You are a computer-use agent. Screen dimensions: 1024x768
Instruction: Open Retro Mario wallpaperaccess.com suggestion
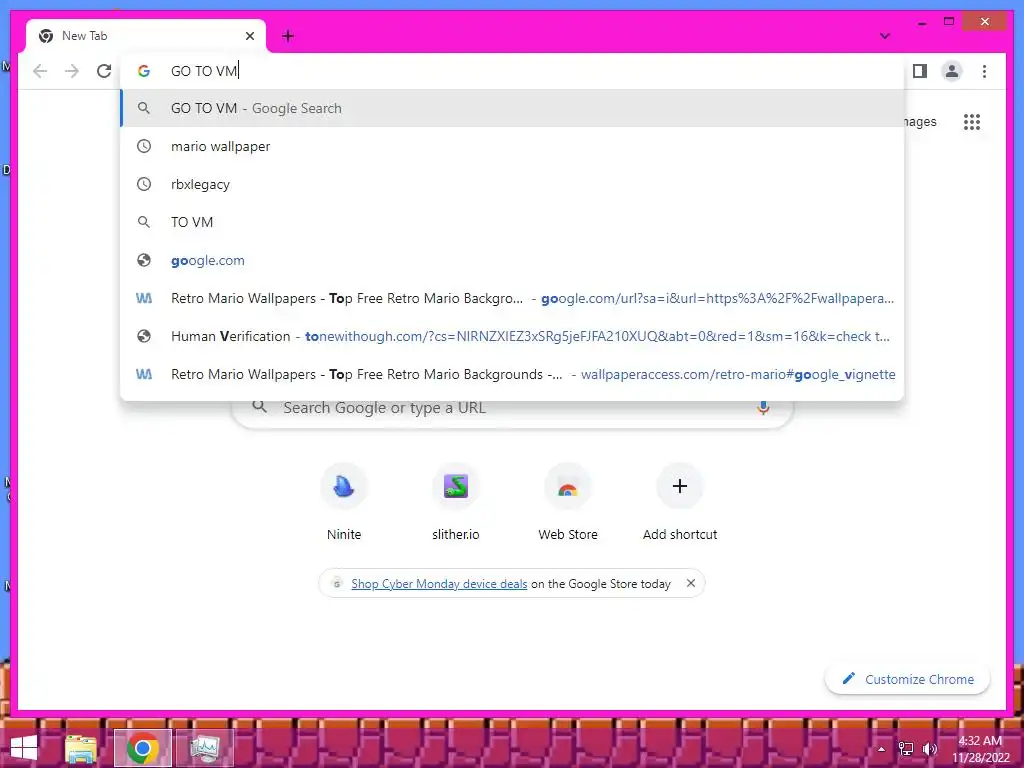tap(512, 374)
